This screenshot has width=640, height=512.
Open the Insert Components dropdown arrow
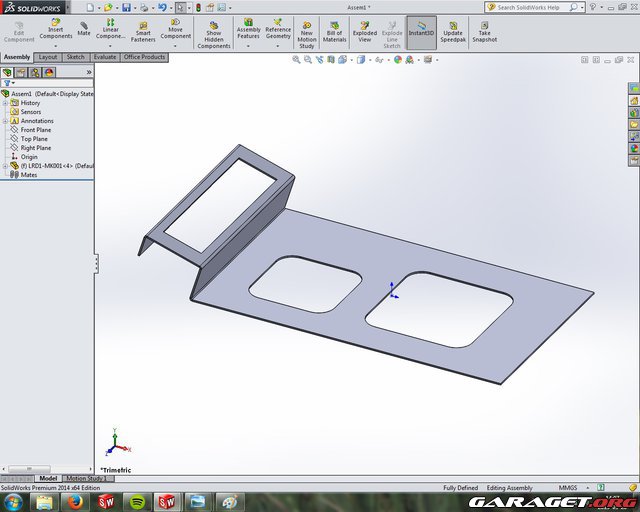tap(55, 43)
